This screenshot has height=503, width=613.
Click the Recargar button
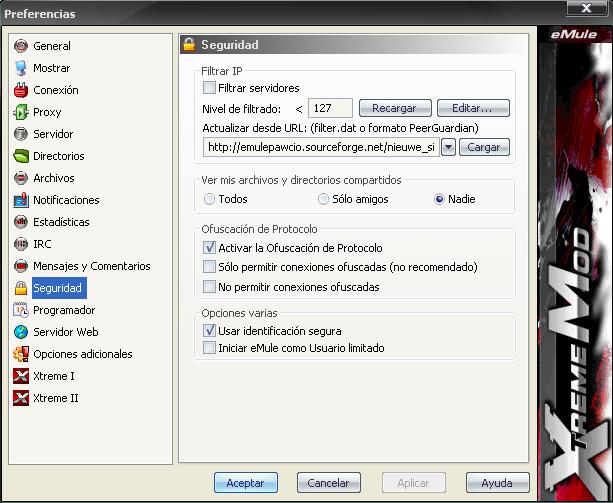(395, 108)
